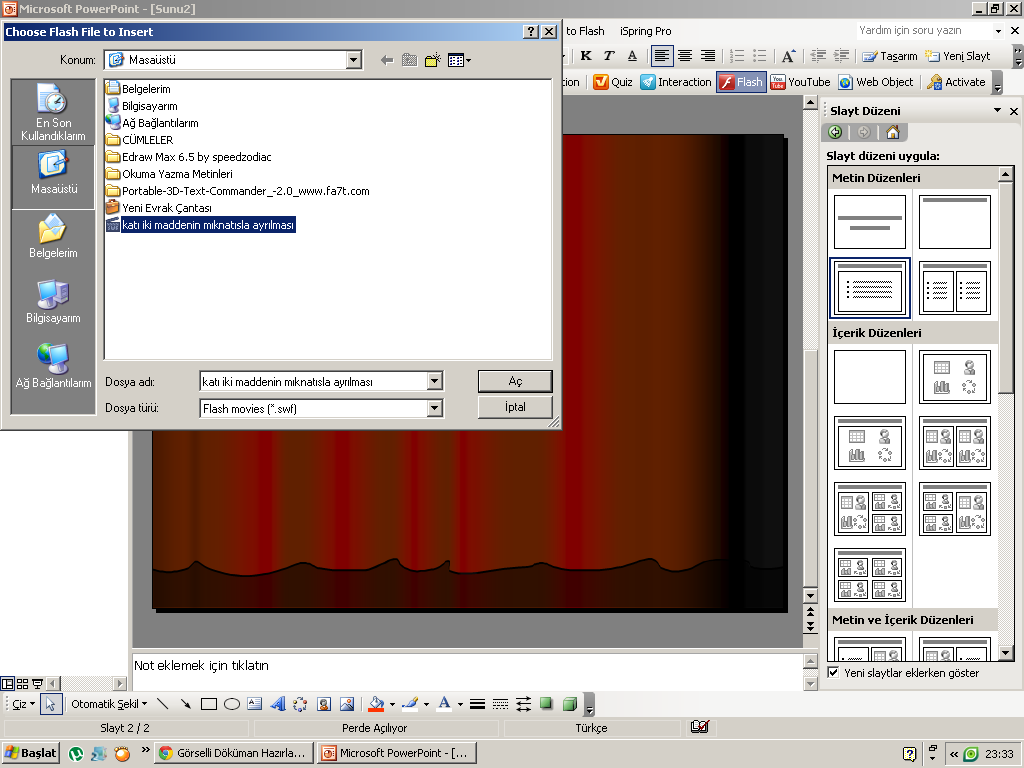This screenshot has width=1024, height=768.
Task: Click the create new folder icon
Action: 432,60
